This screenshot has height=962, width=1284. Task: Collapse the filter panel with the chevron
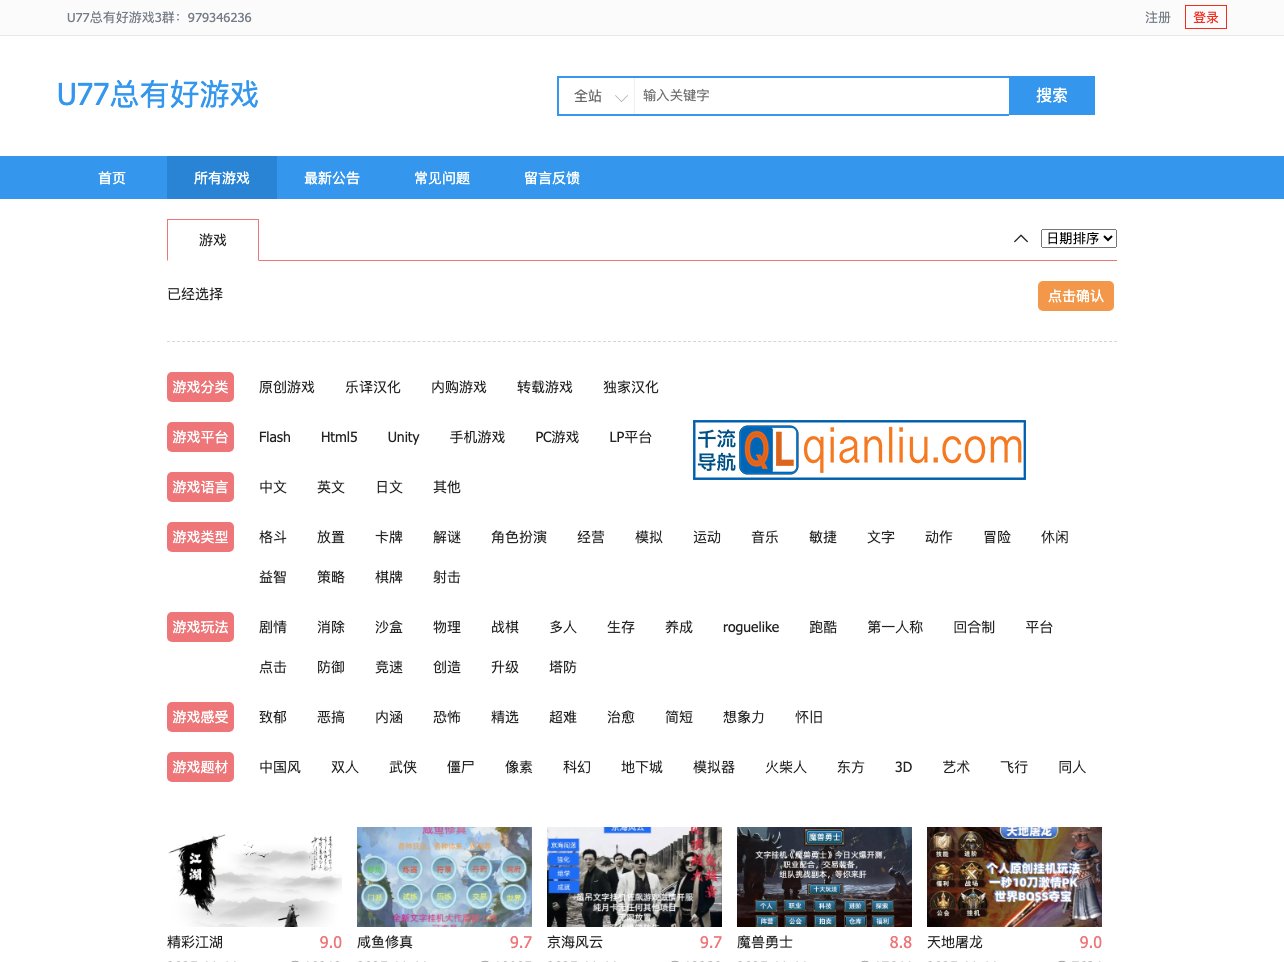(x=1021, y=239)
